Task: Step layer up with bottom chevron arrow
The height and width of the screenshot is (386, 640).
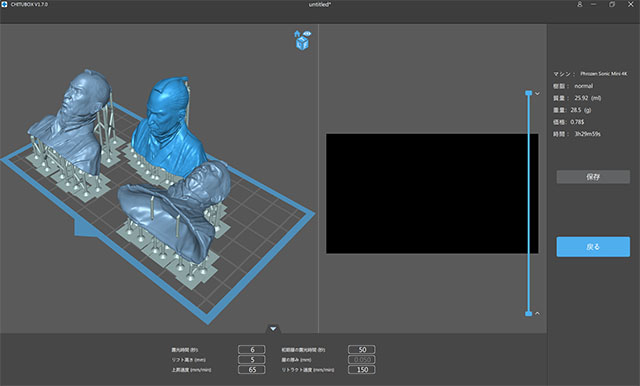Action: coord(538,313)
